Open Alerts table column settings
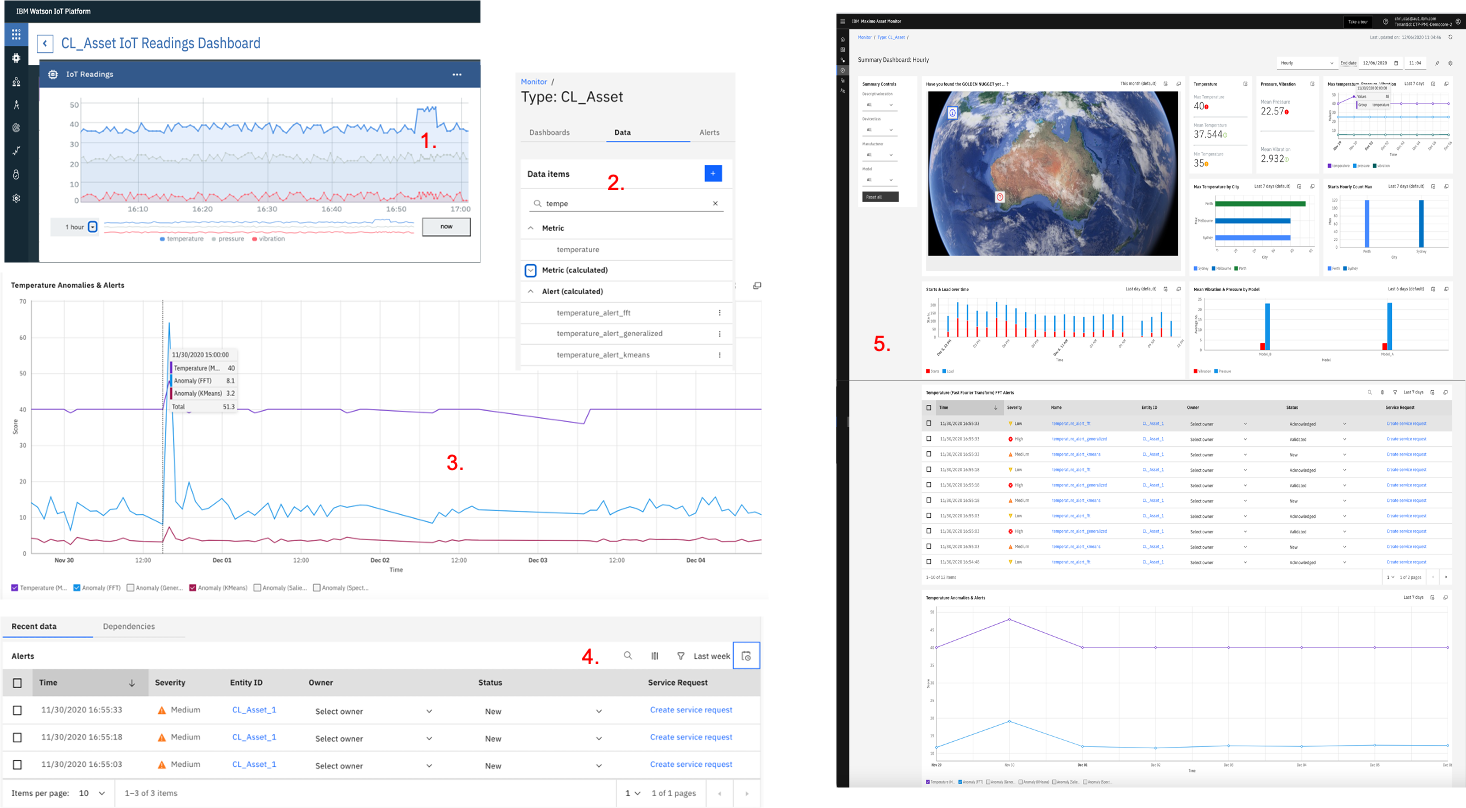The image size is (1466, 808). coord(655,656)
